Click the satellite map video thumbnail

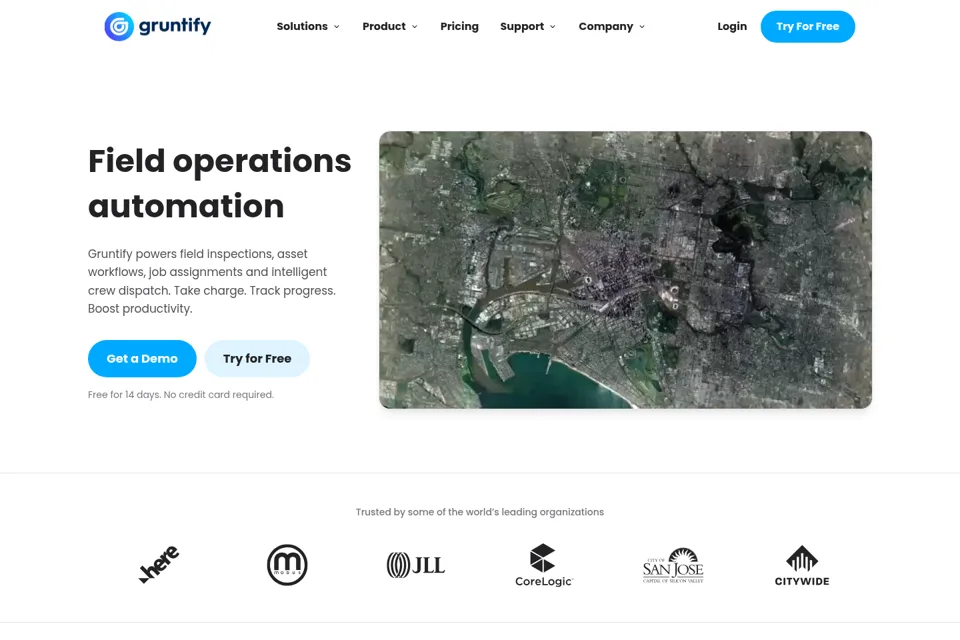pos(625,269)
